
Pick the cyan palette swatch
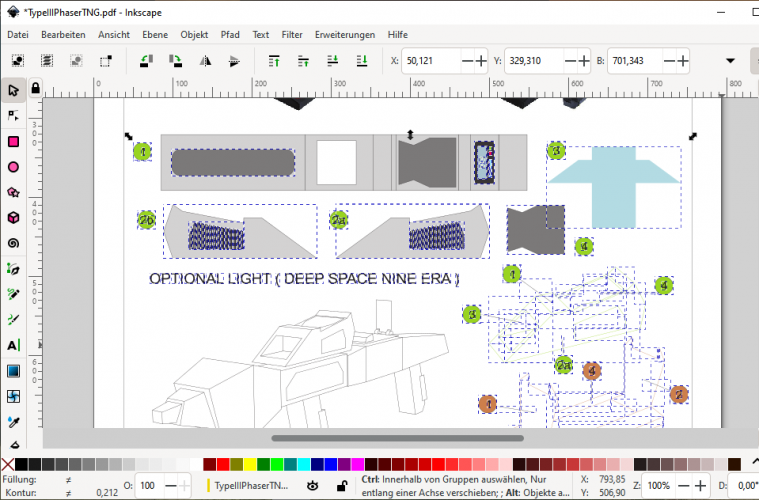pyautogui.click(x=304, y=465)
